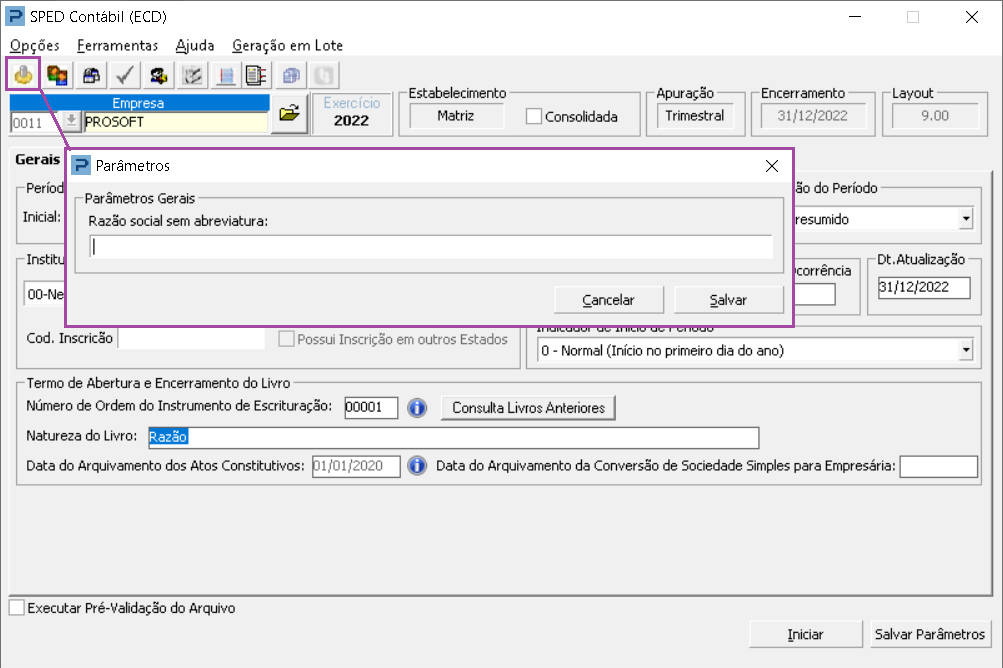Open the Ferramentas menu
Screen dimensions: 1003x668
pyautogui.click(x=117, y=45)
